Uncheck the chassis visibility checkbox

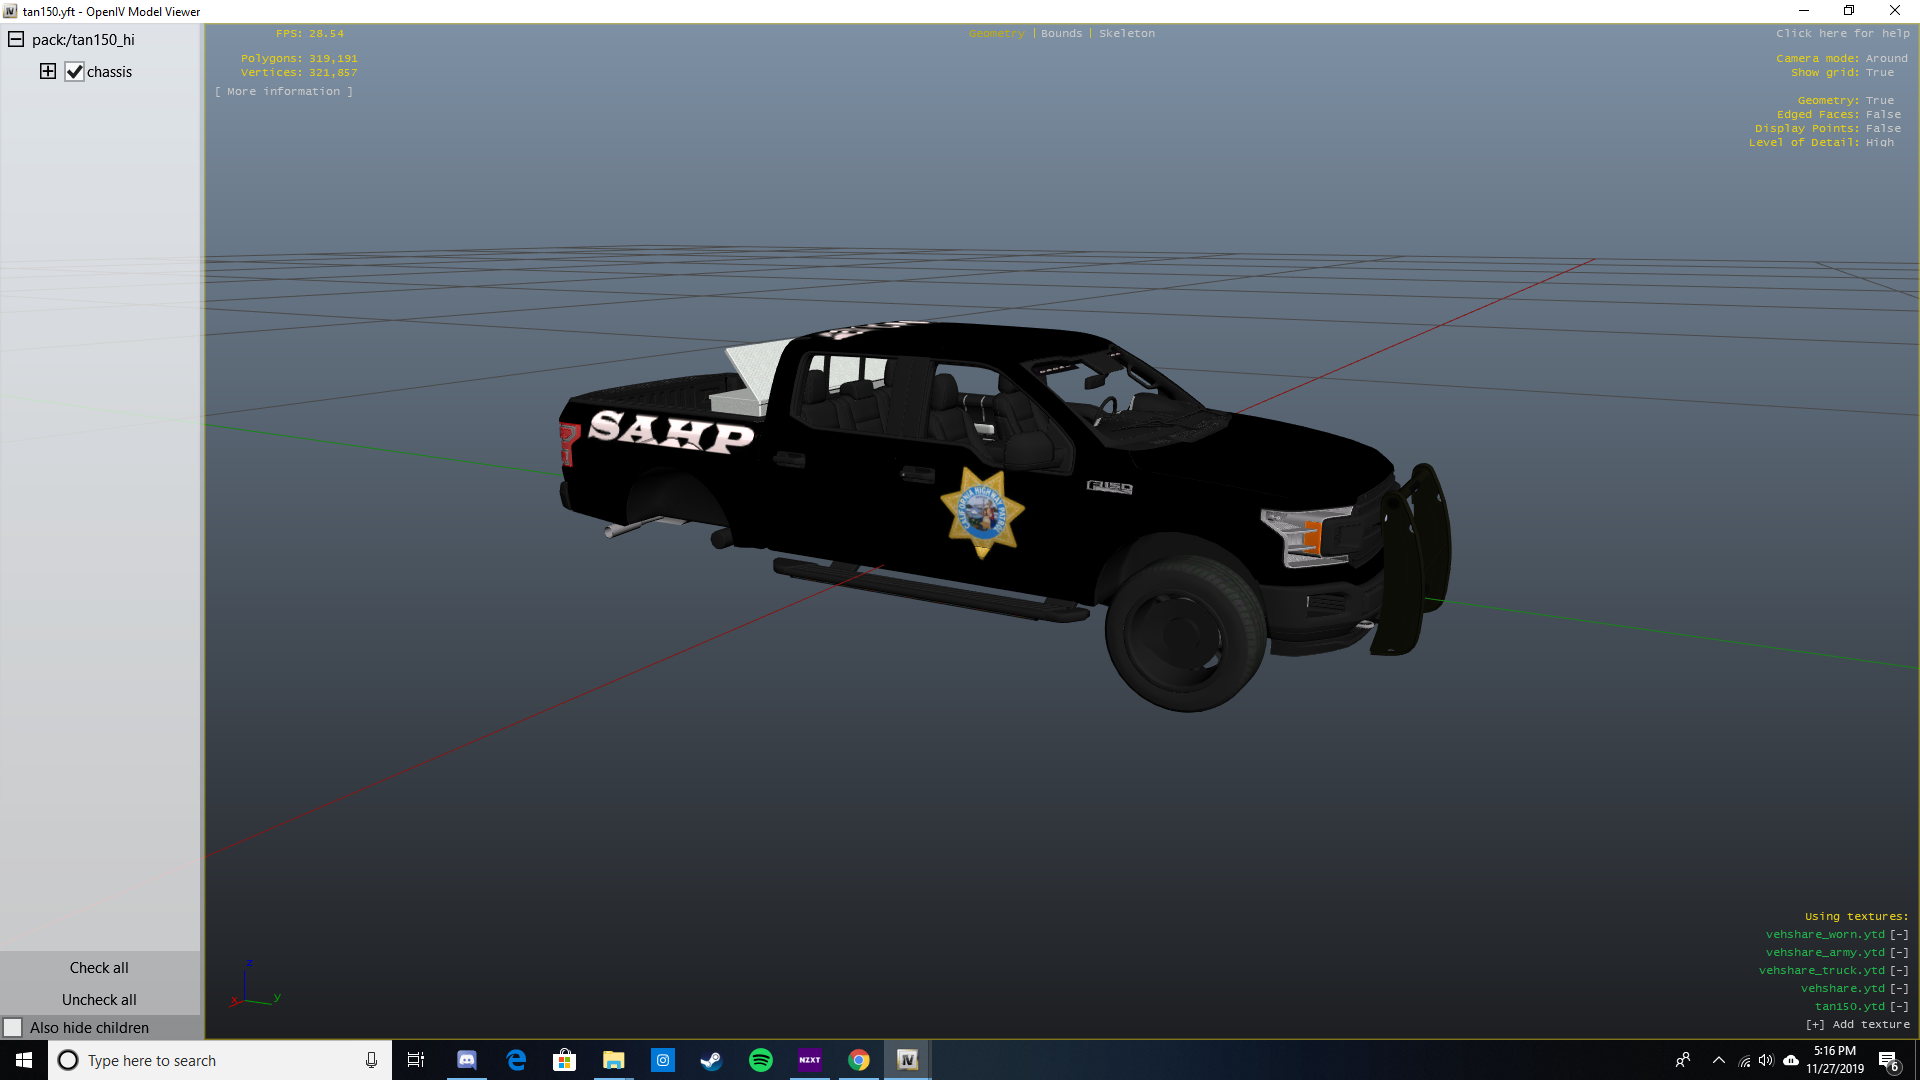click(x=74, y=72)
